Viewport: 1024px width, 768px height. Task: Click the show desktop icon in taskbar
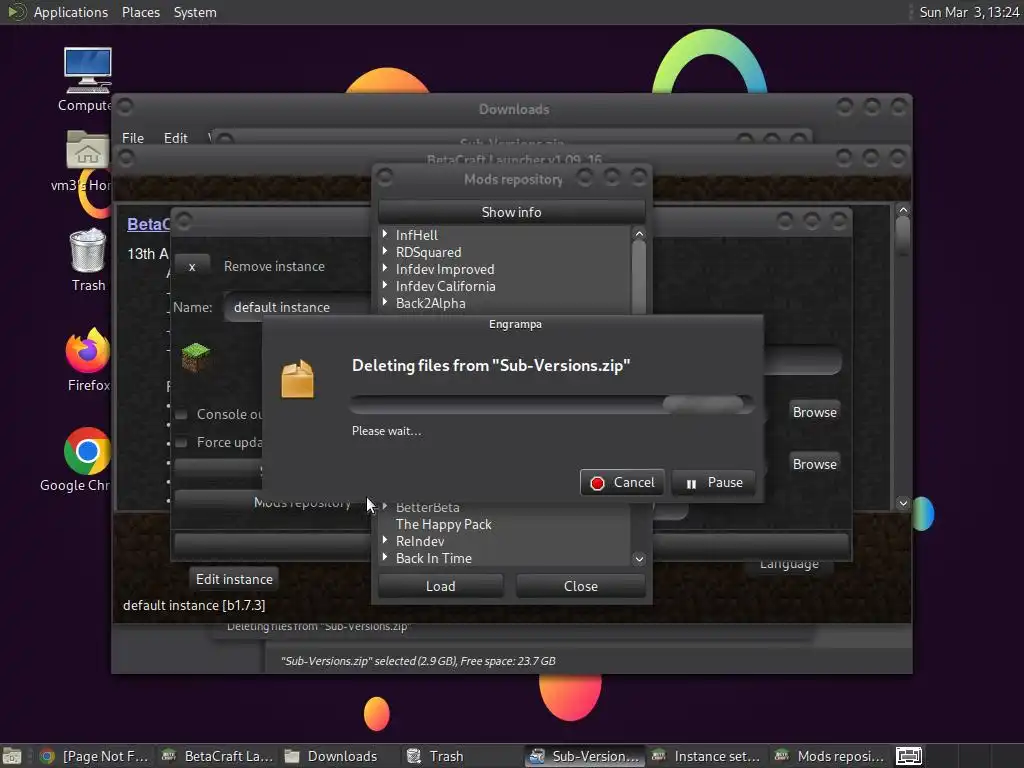(12, 756)
